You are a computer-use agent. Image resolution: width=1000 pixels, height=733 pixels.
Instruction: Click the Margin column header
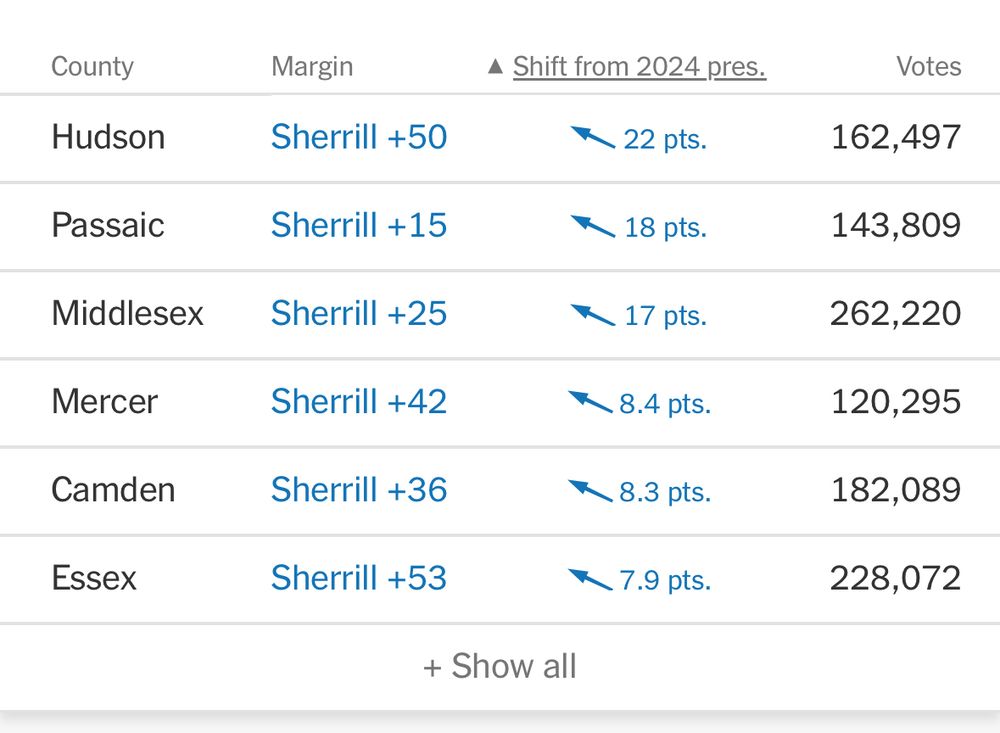[x=312, y=67]
